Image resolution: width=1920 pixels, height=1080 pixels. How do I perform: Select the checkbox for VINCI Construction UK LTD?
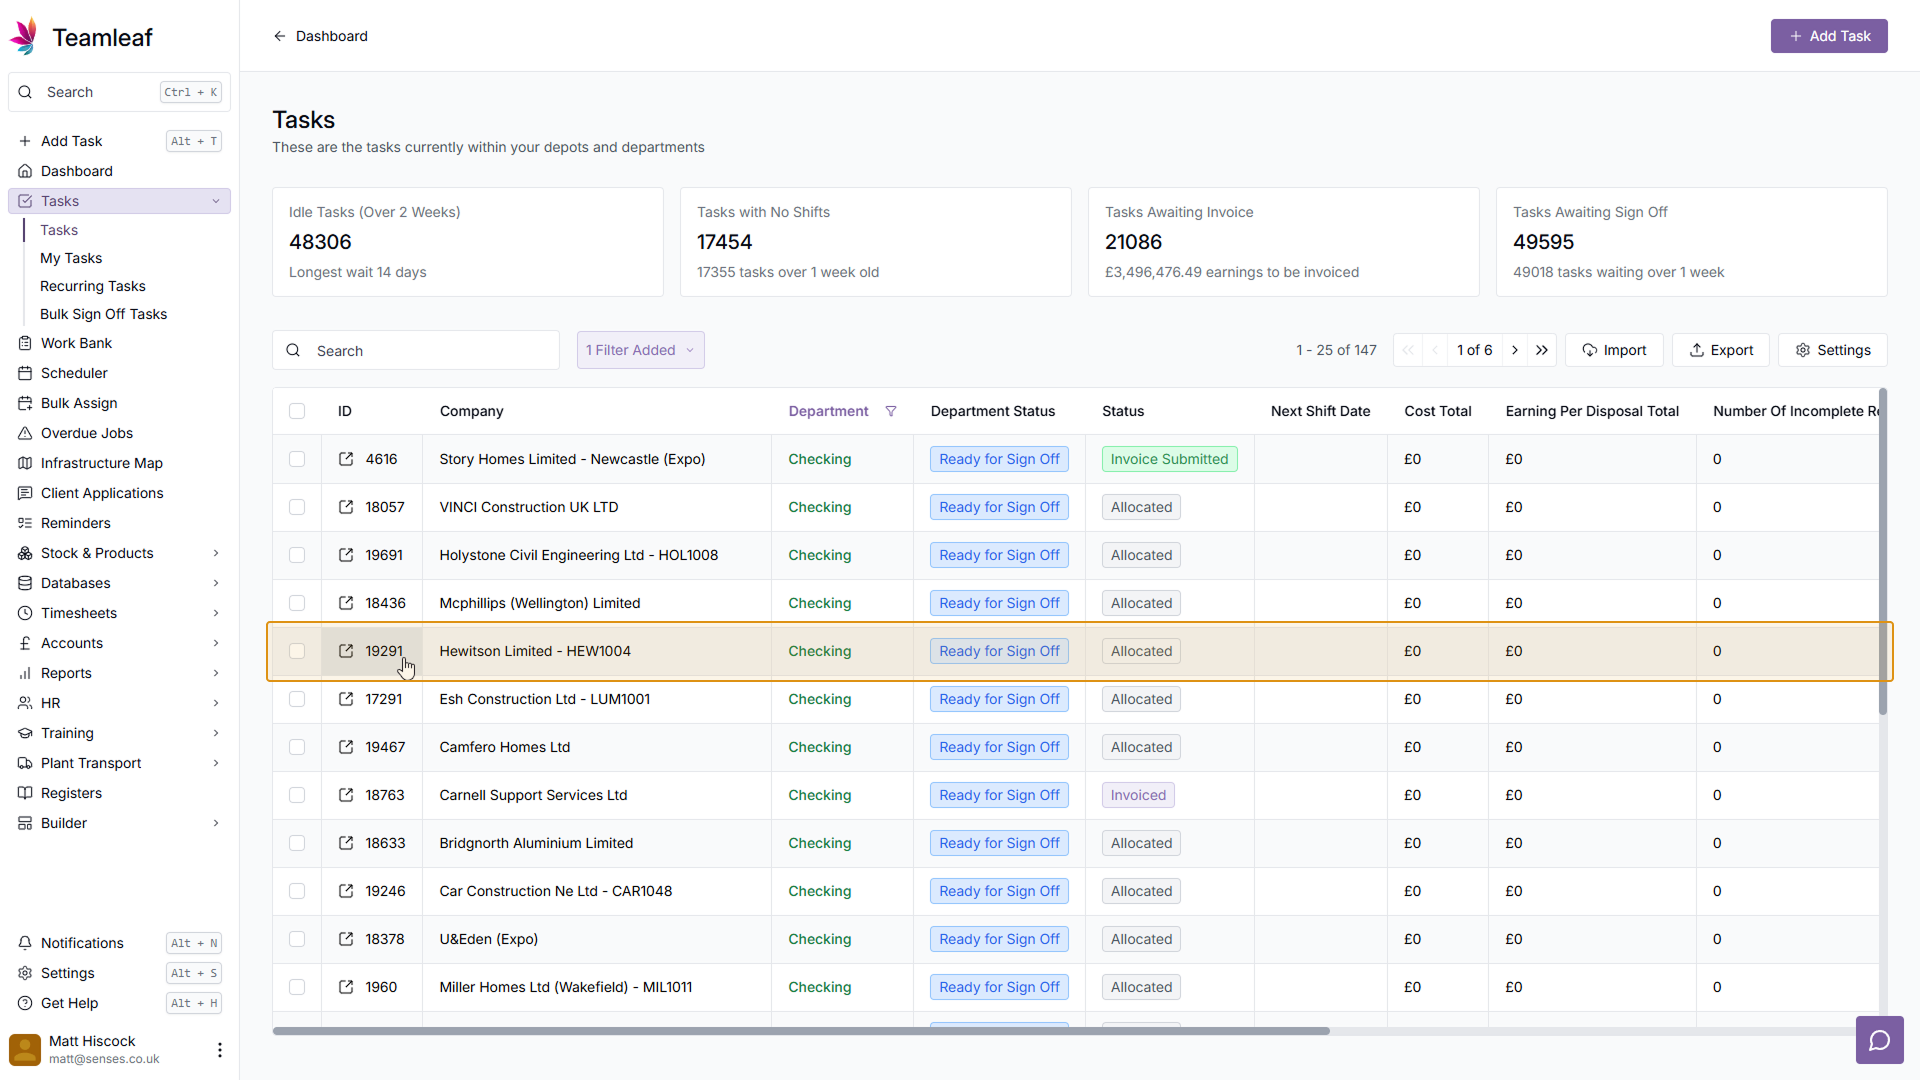(x=297, y=507)
